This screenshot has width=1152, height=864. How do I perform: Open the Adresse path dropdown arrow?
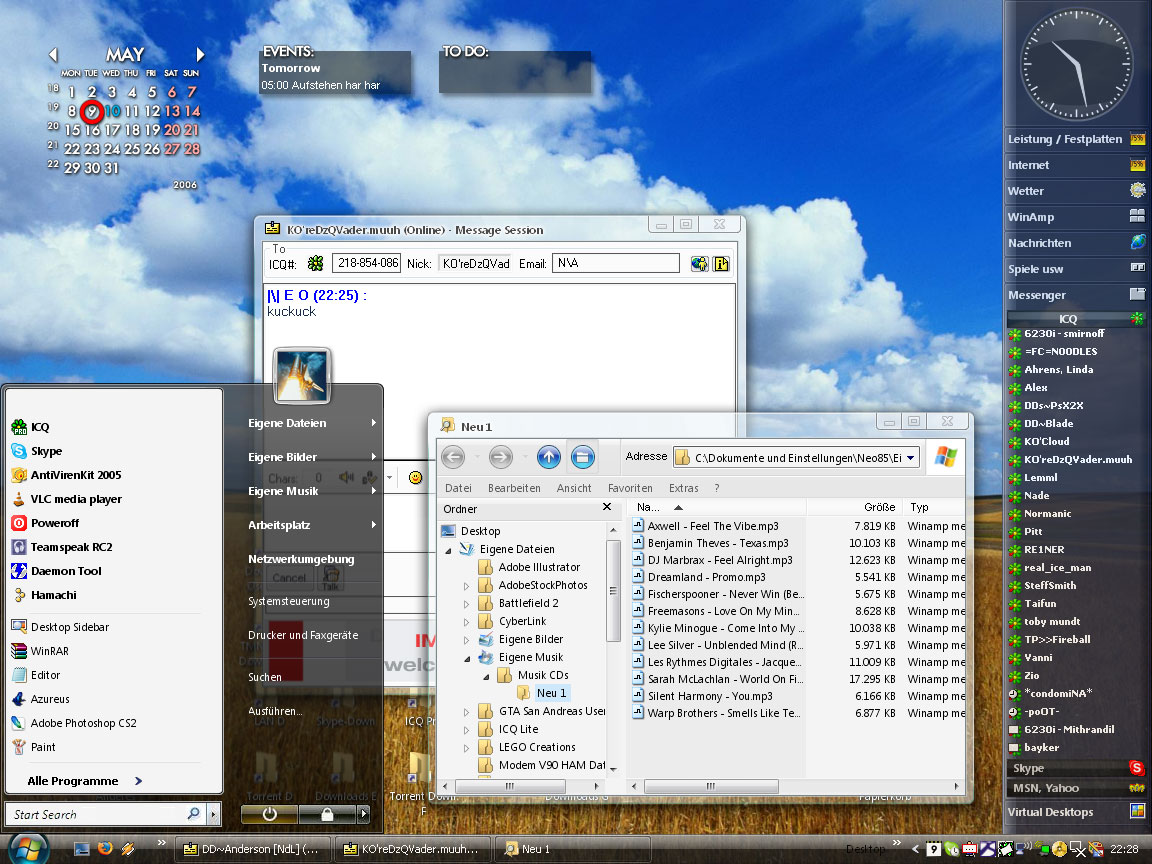click(x=912, y=457)
